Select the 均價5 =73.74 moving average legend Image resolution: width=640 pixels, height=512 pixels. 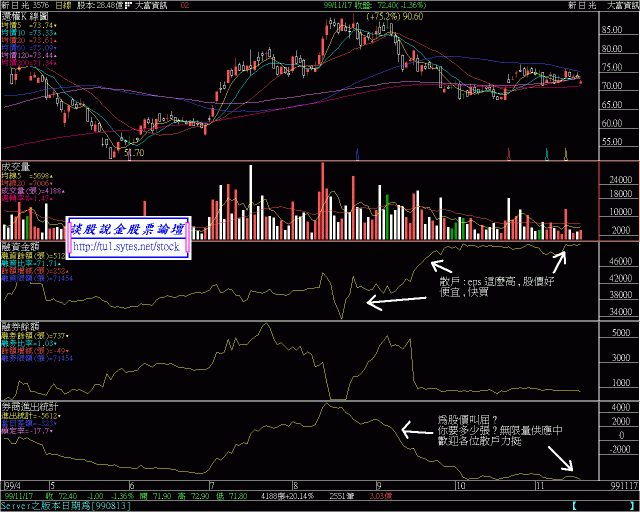coord(29,25)
